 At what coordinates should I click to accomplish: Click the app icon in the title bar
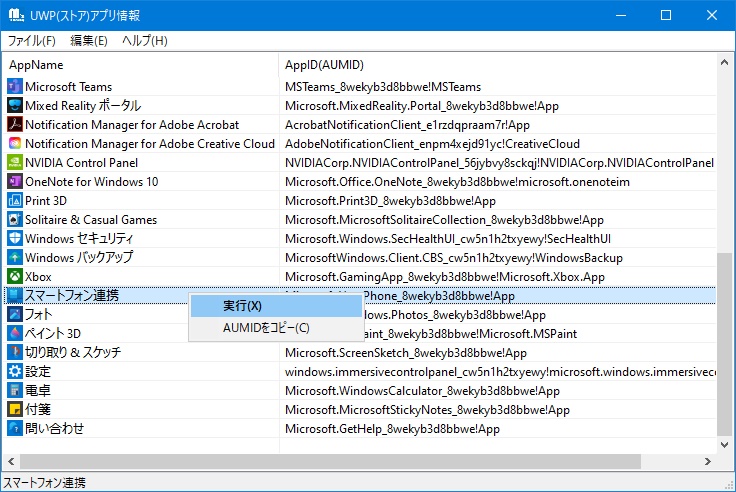click(x=15, y=15)
